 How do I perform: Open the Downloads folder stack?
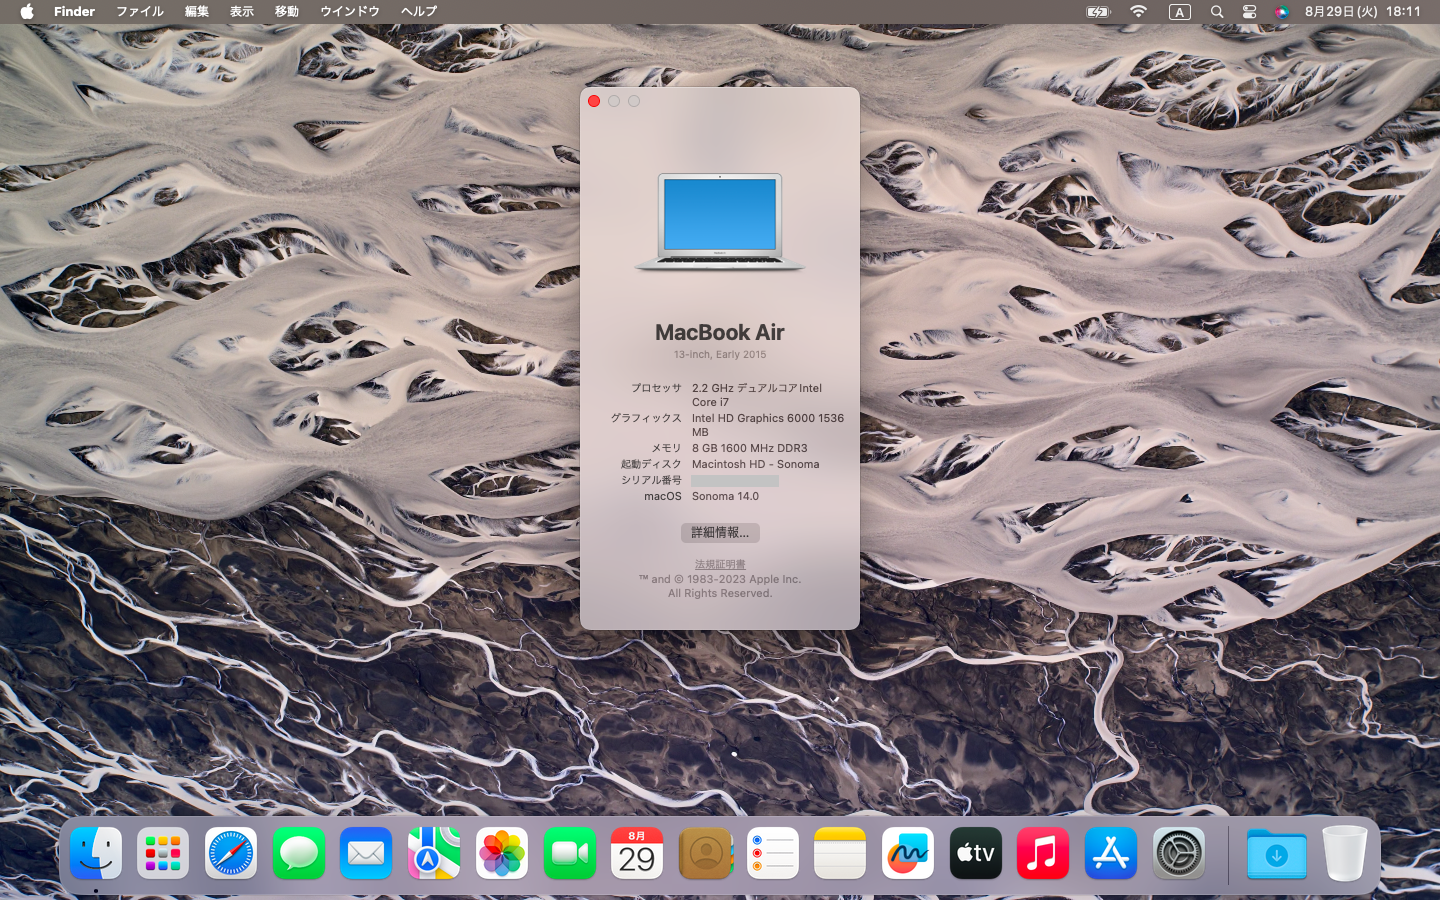(1277, 853)
